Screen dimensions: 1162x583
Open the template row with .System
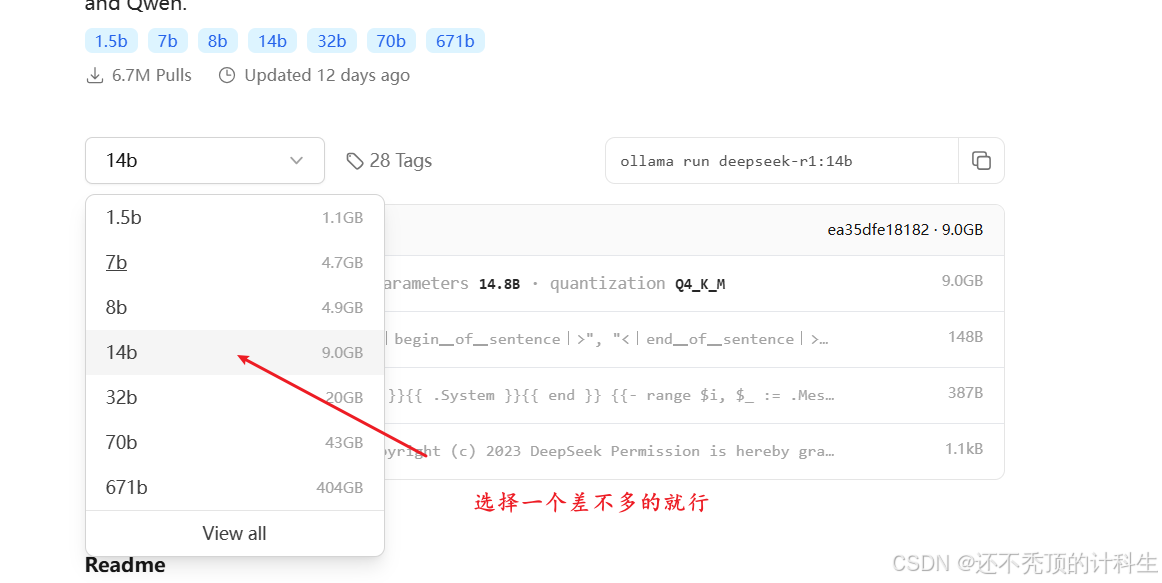click(x=694, y=395)
